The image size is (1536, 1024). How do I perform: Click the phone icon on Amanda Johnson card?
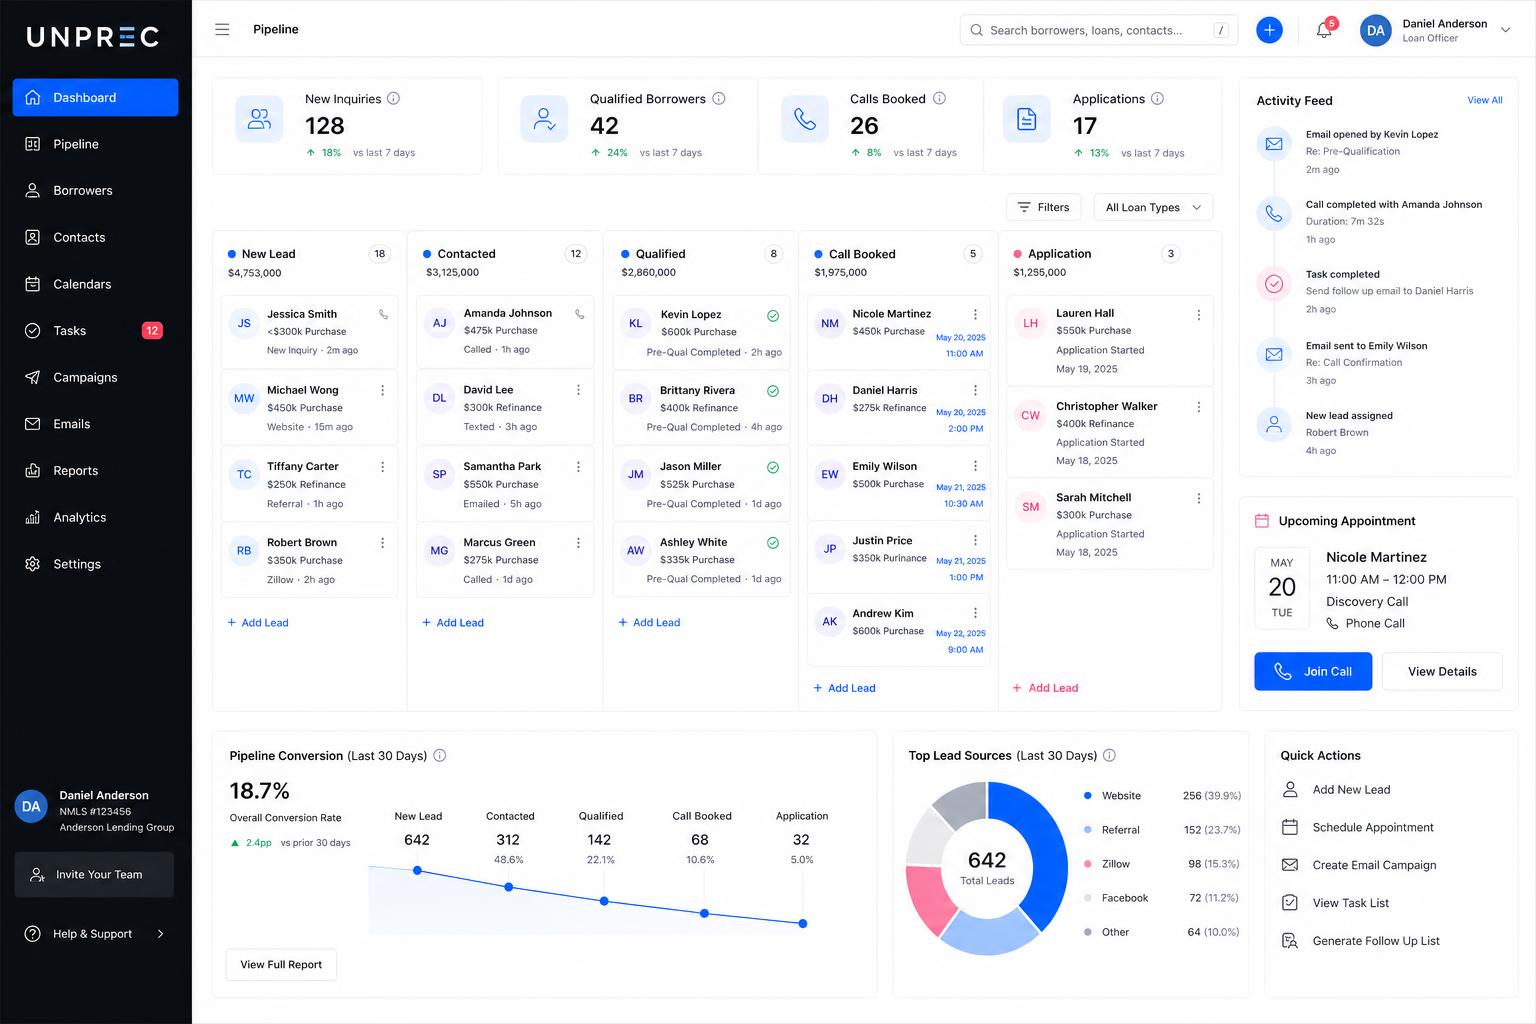coord(579,314)
